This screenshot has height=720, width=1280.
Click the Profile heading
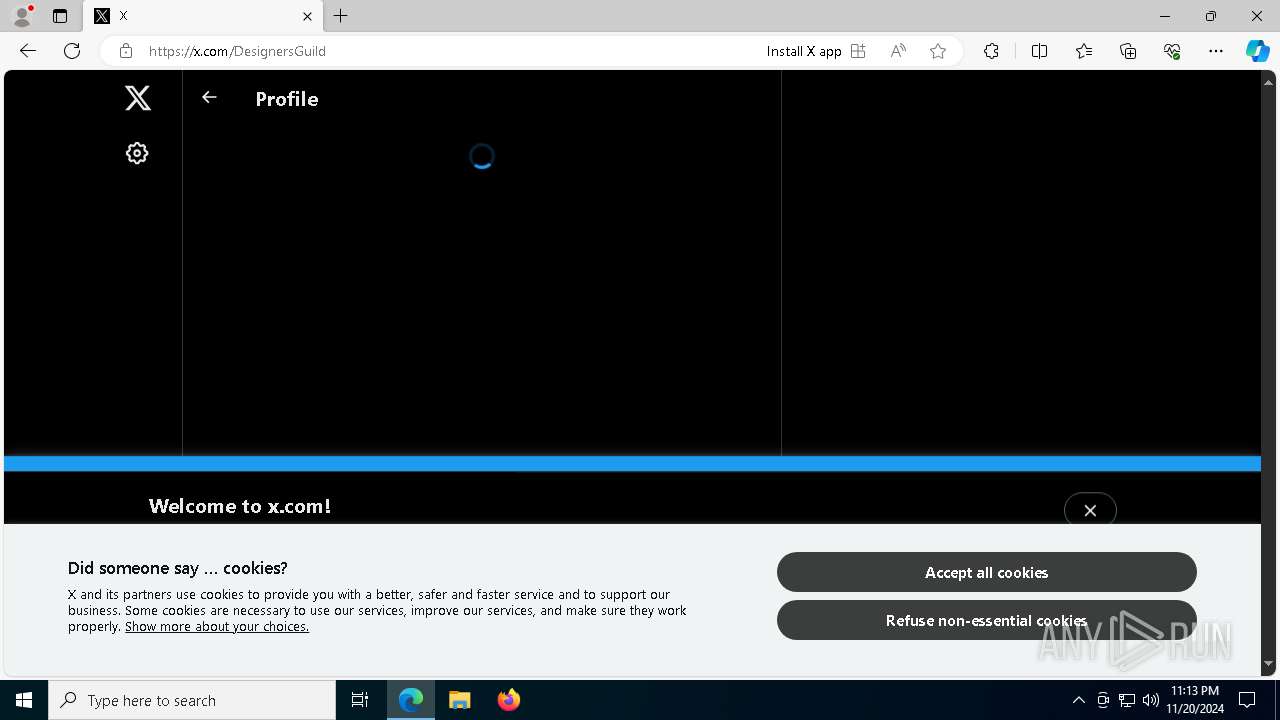click(287, 99)
